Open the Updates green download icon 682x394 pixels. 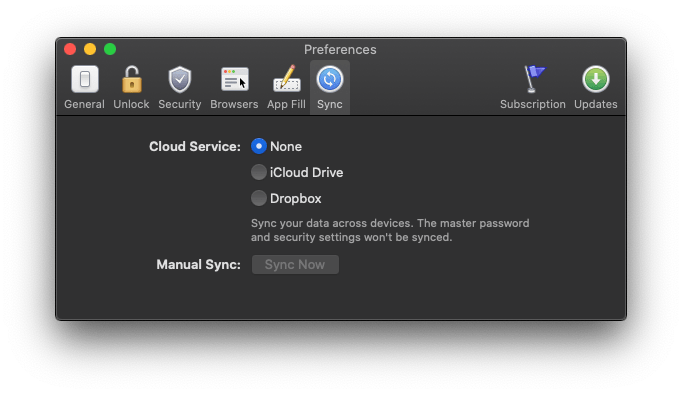[595, 79]
